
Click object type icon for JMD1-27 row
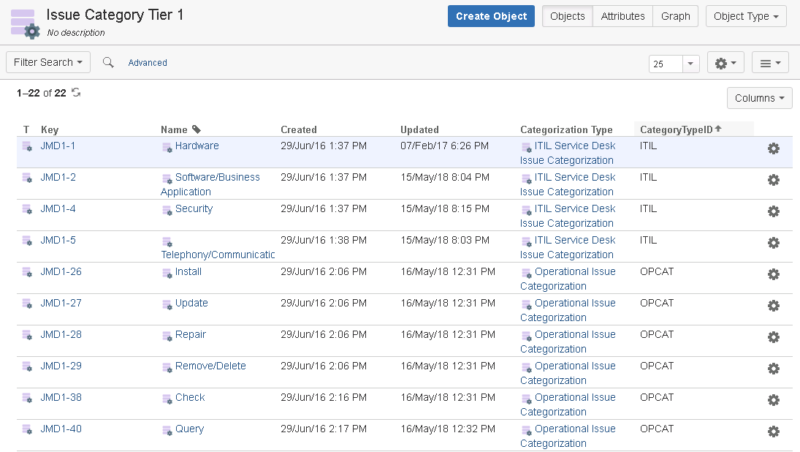click(x=27, y=304)
